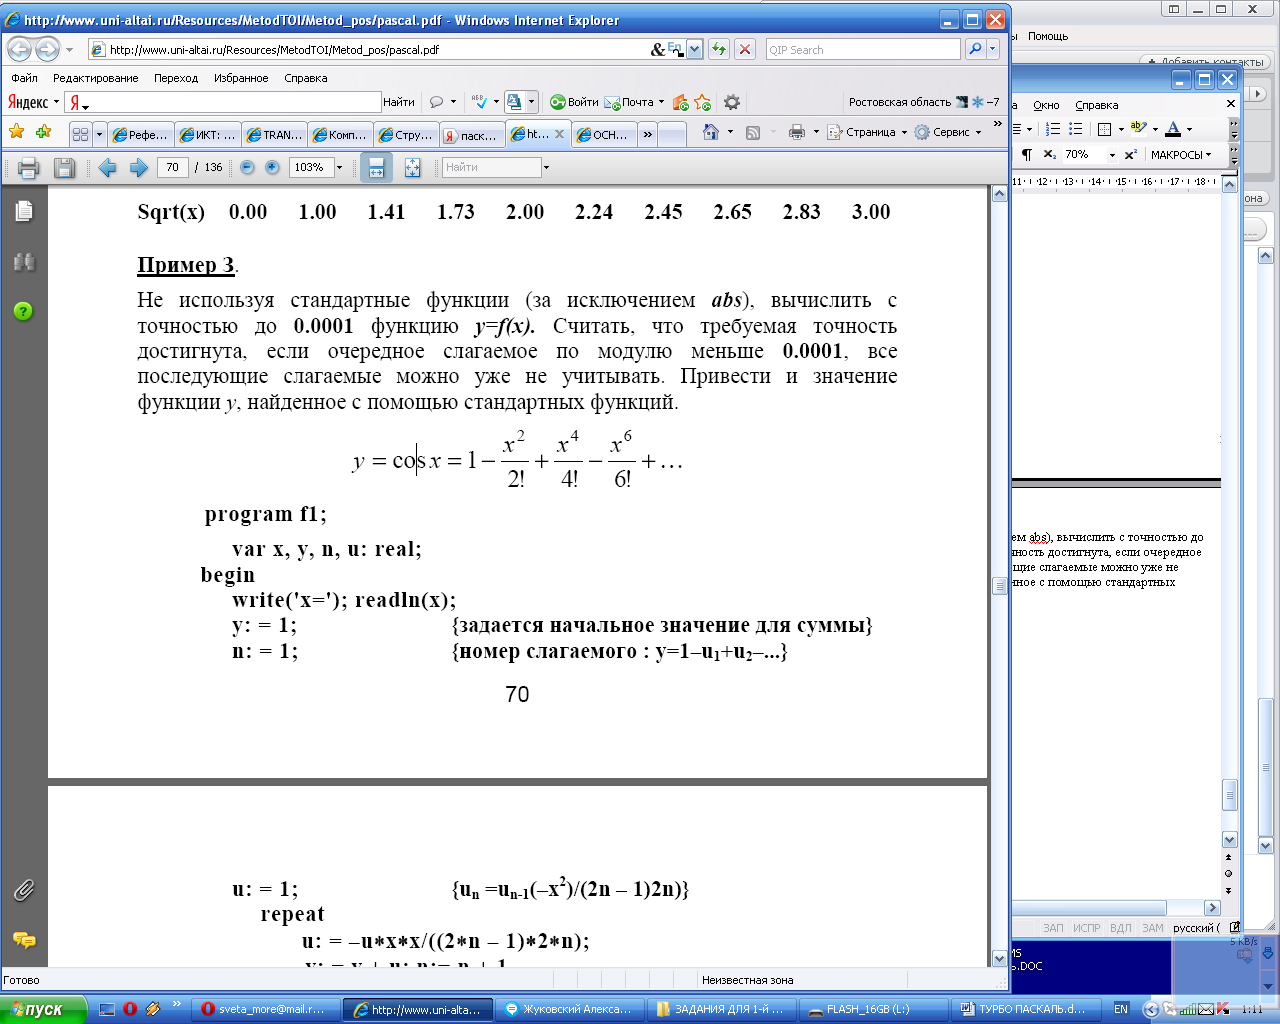Open Internet Explorer's Справка menu

pyautogui.click(x=305, y=78)
